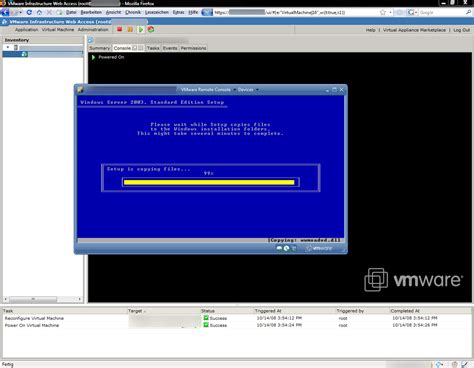Click the green Power On play button
Image resolution: width=474 pixels, height=368 pixels.
(141, 29)
